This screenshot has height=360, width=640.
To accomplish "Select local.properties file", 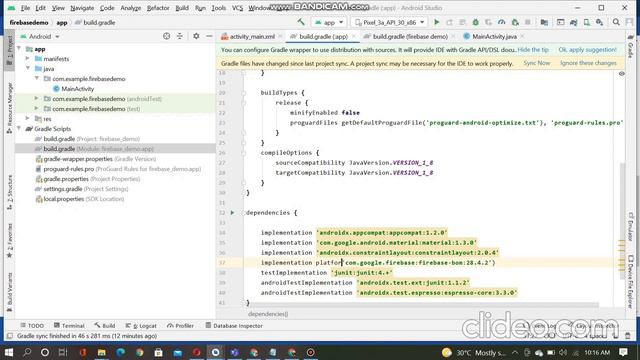I will (x=80, y=199).
